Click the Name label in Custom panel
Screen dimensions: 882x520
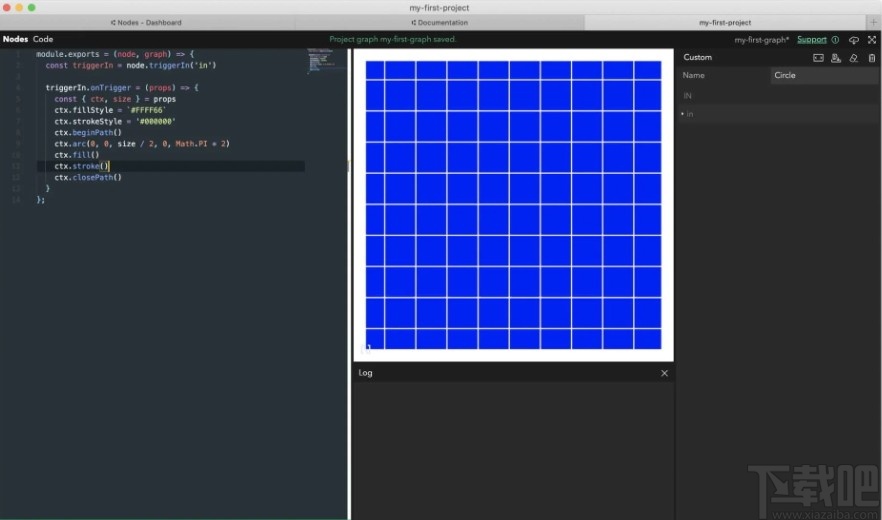(x=693, y=75)
